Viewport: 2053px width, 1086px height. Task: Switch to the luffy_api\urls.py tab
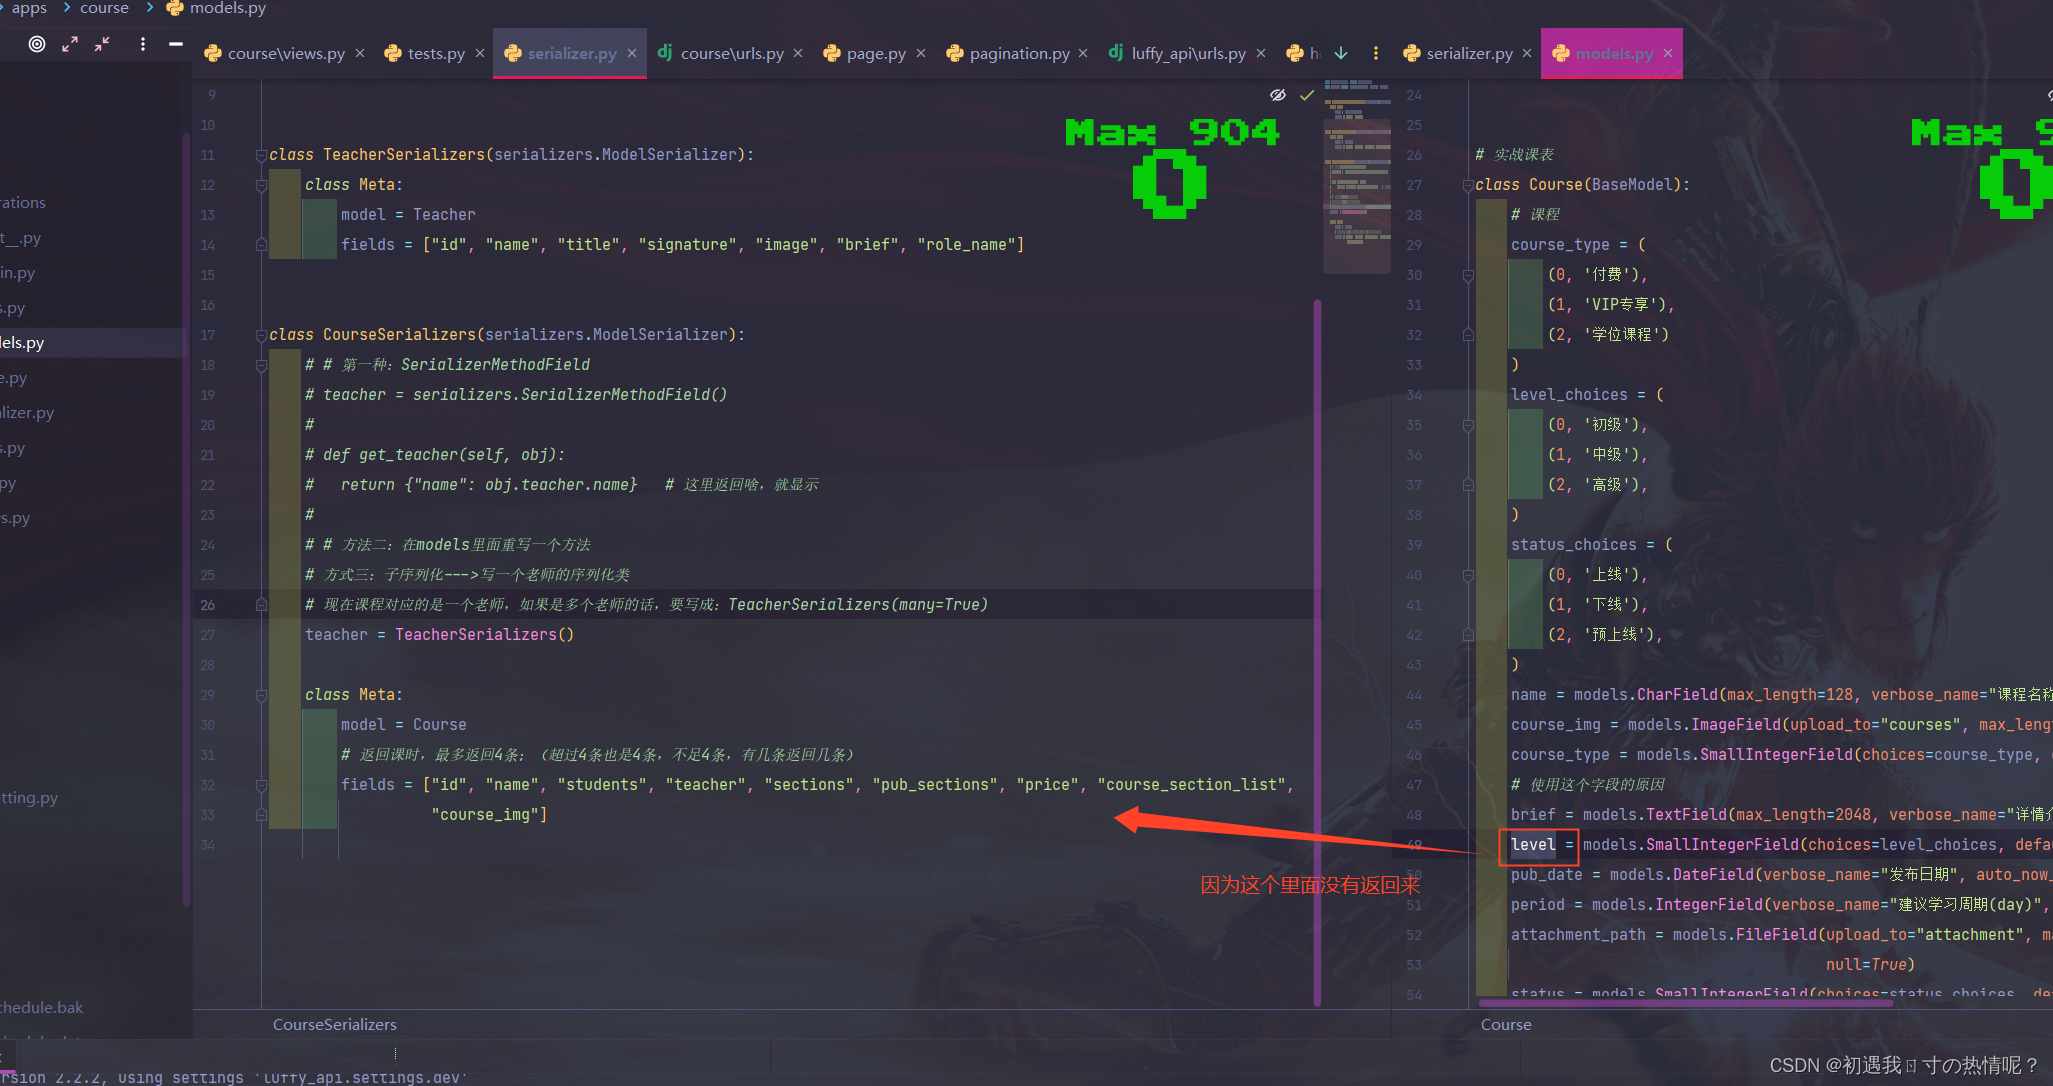pyautogui.click(x=1187, y=53)
